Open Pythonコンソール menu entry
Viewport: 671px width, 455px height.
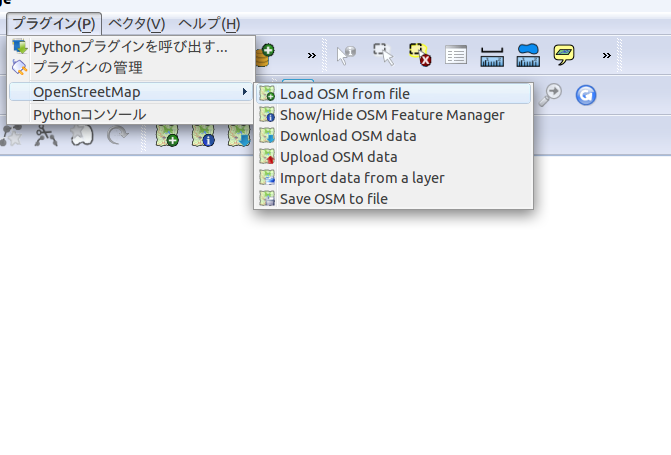click(131, 115)
